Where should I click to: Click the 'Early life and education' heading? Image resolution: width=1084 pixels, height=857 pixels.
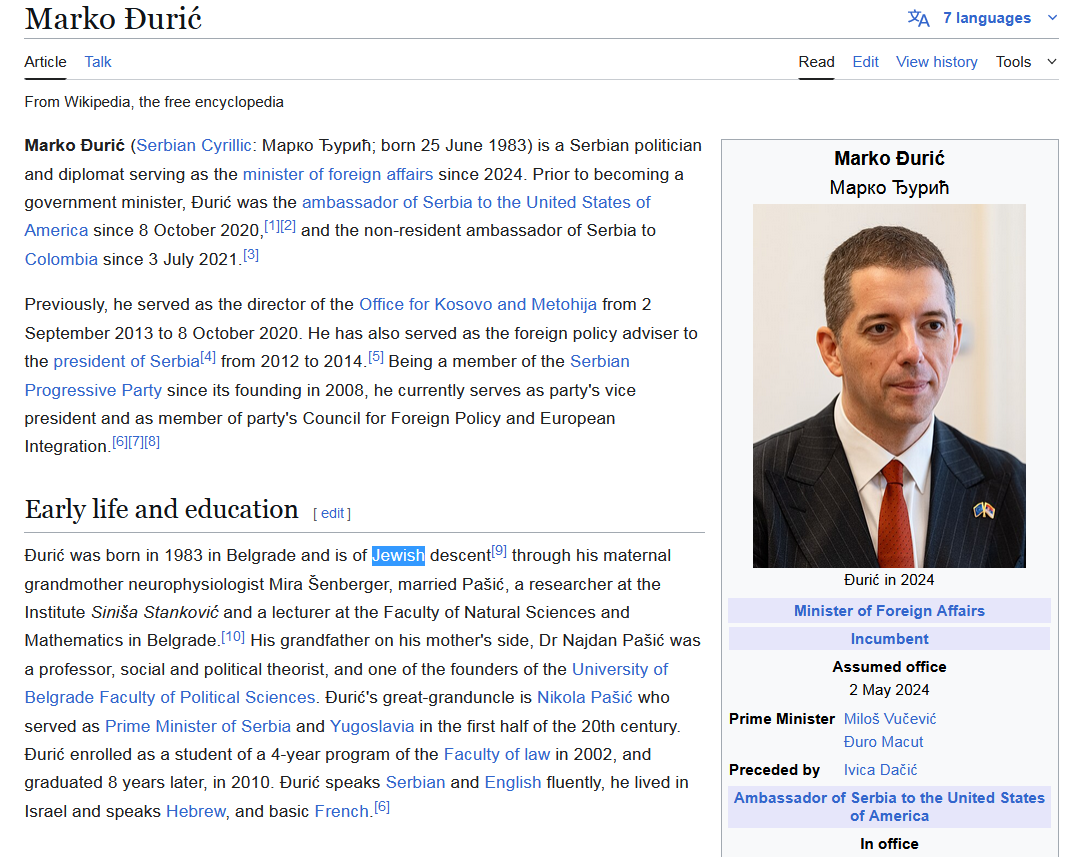(x=162, y=509)
